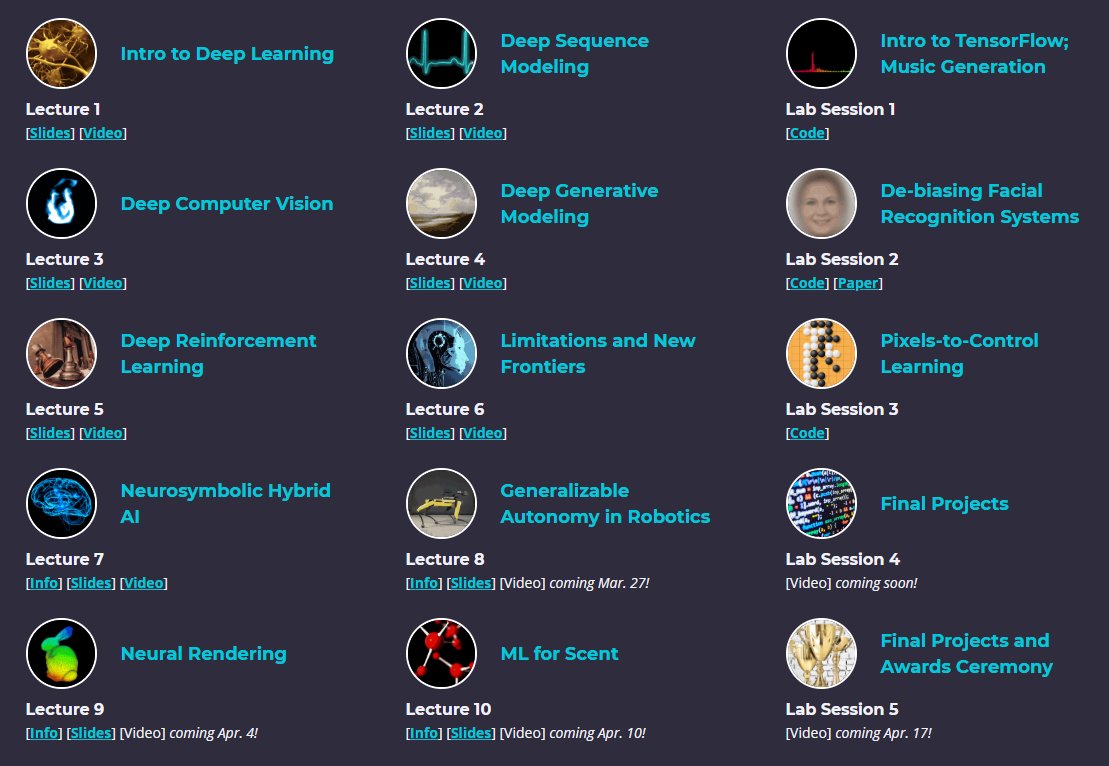Open Slides link for Lecture 7
This screenshot has height=766, width=1109.
point(91,583)
